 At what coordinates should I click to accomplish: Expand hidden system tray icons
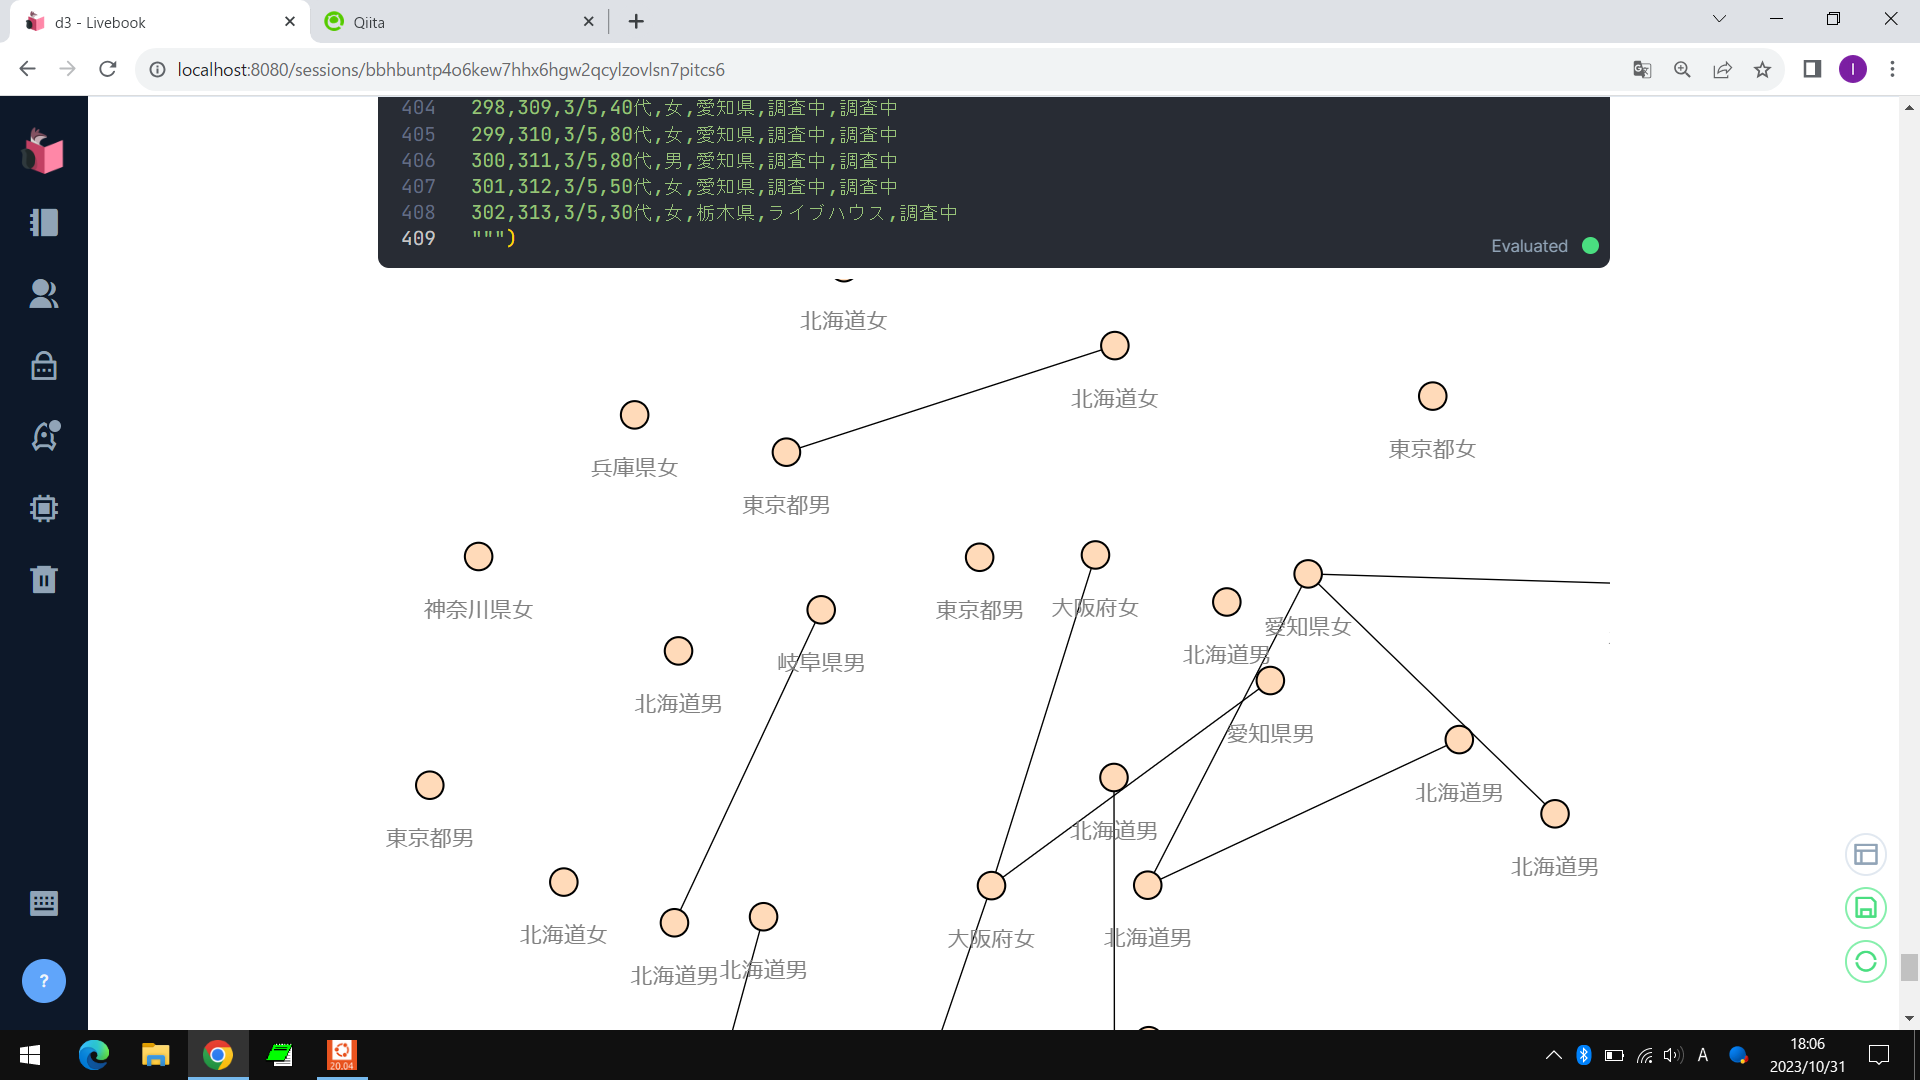click(1553, 1055)
